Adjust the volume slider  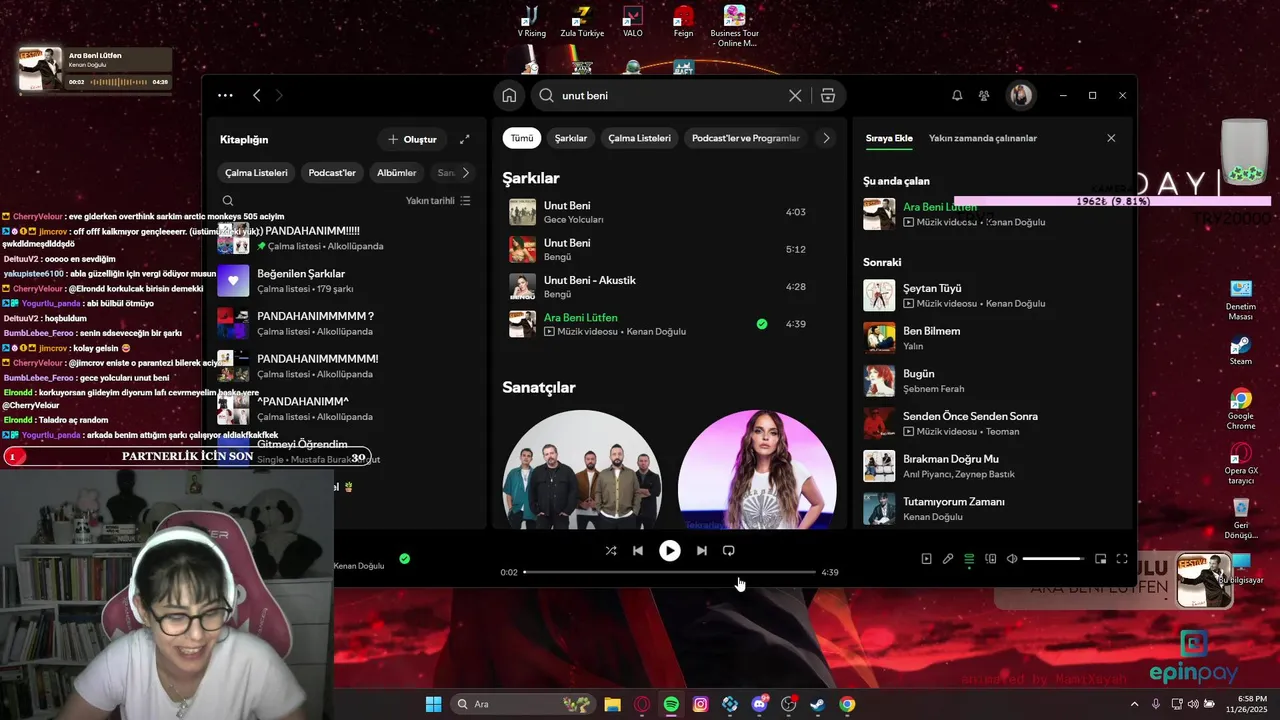click(1053, 559)
